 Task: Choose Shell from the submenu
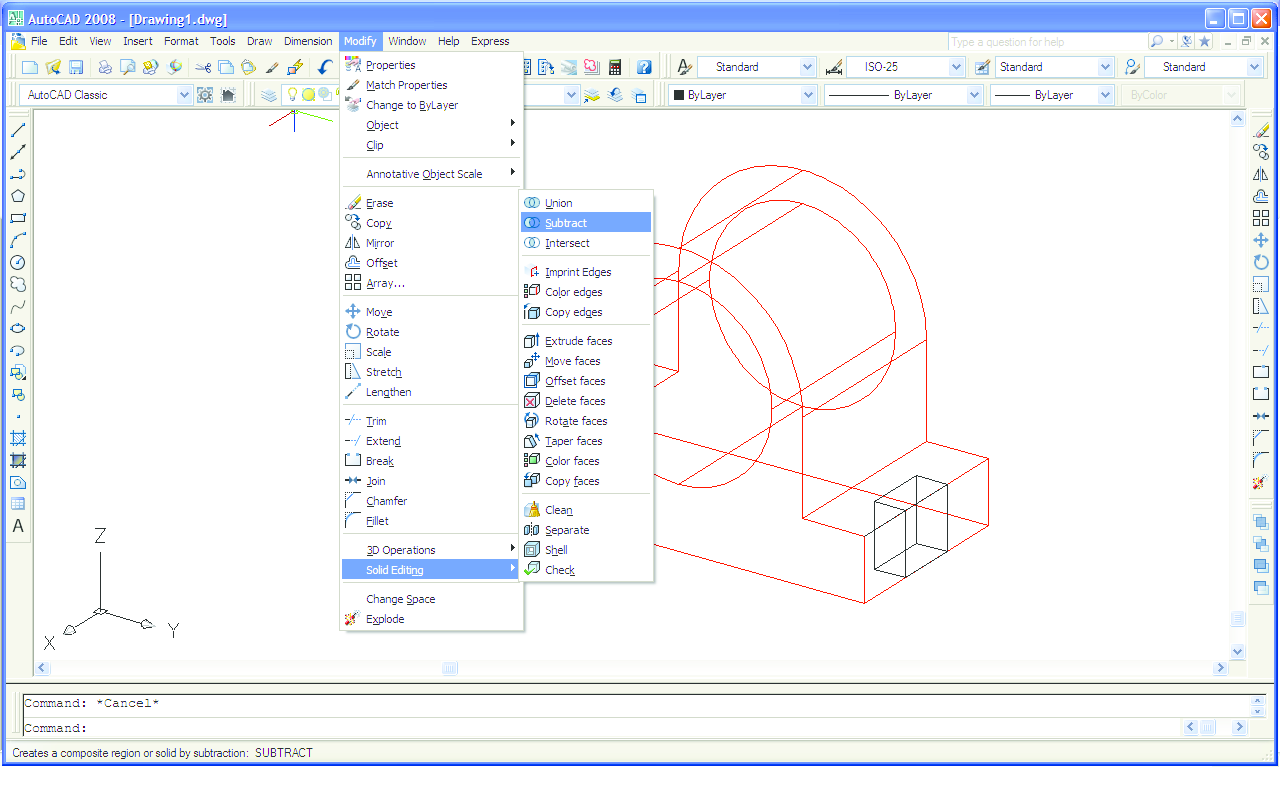pos(587,550)
